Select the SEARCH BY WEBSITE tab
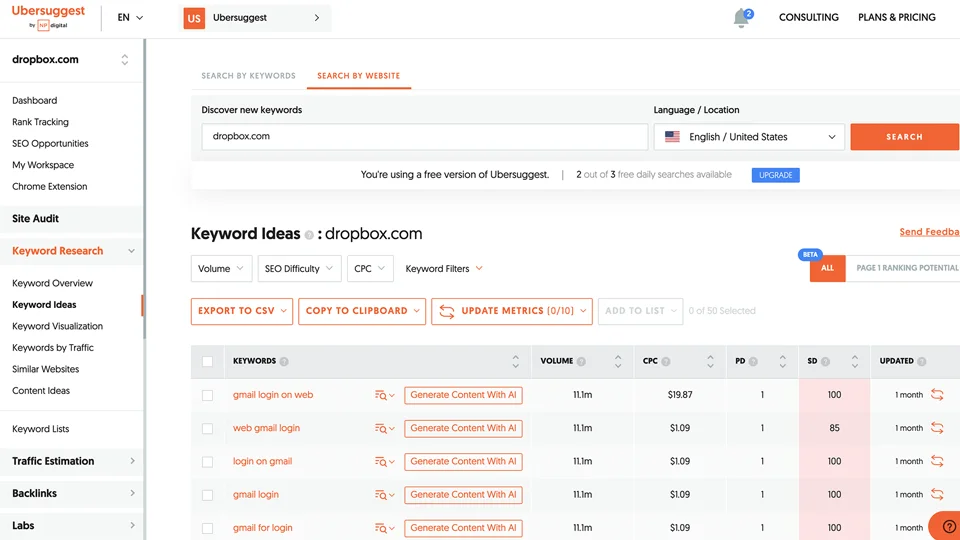Image resolution: width=960 pixels, height=540 pixels. pos(359,76)
